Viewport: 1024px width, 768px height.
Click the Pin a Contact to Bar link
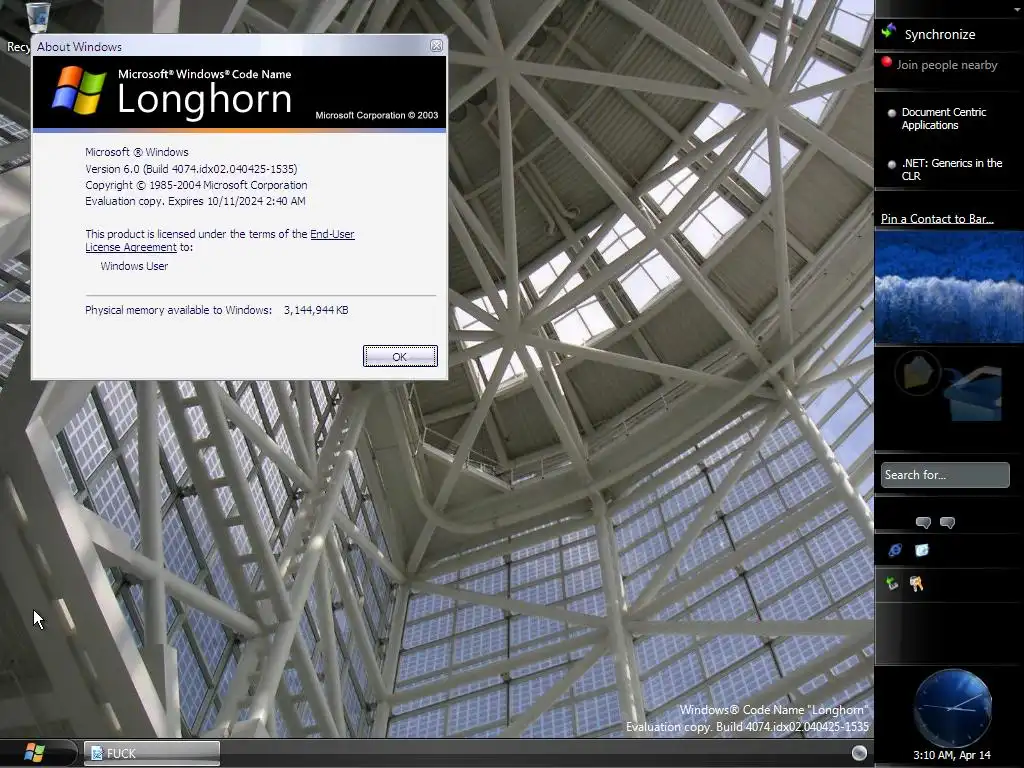pyautogui.click(x=936, y=219)
